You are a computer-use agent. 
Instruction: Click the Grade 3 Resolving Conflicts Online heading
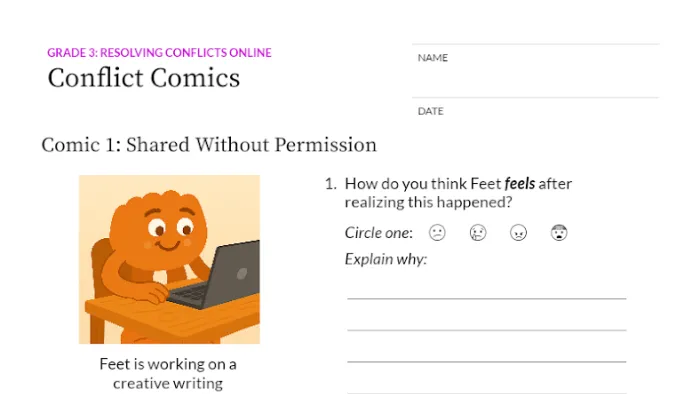tap(159, 53)
